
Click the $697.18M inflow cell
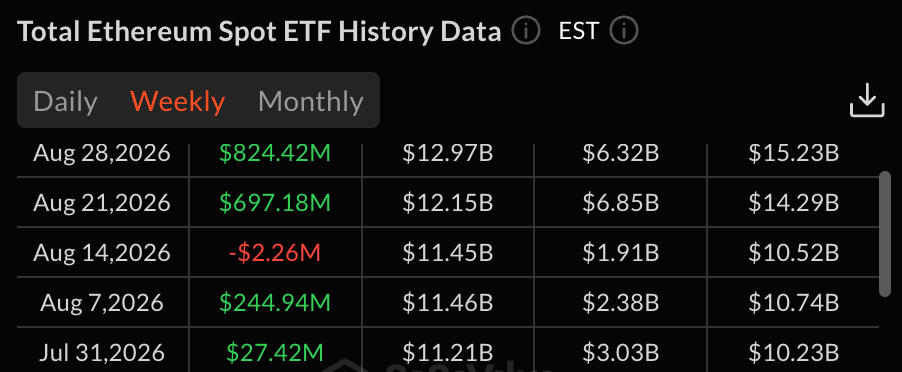275,202
